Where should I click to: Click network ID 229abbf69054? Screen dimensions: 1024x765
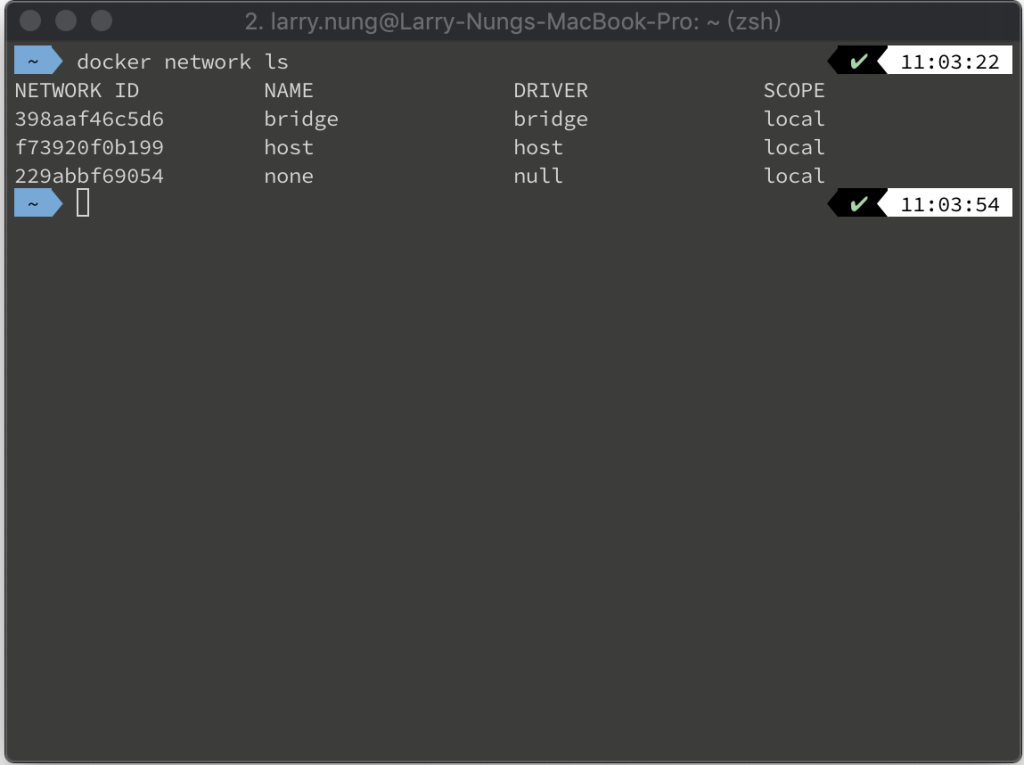(x=89, y=176)
